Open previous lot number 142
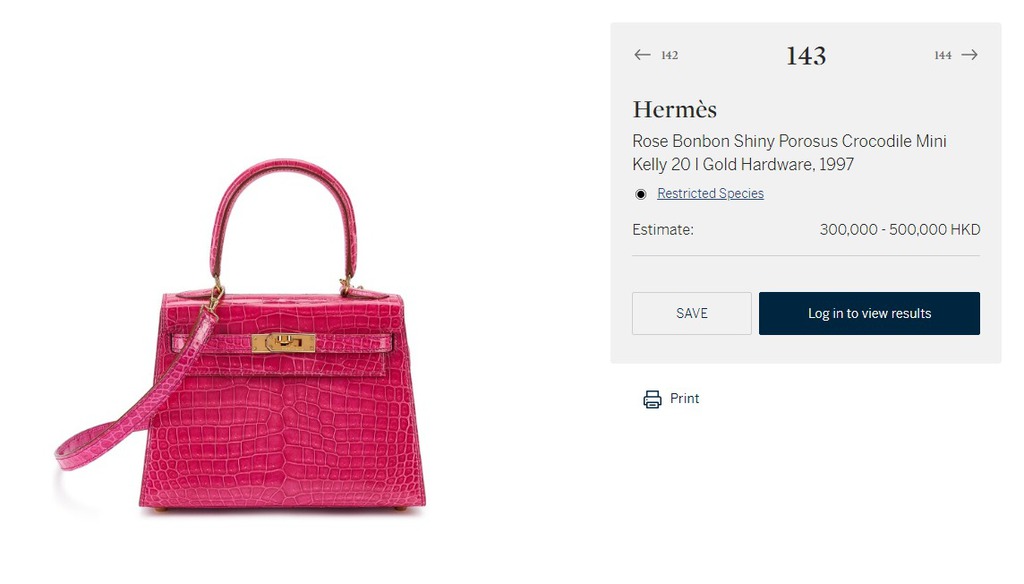The height and width of the screenshot is (584, 1024). pos(669,56)
